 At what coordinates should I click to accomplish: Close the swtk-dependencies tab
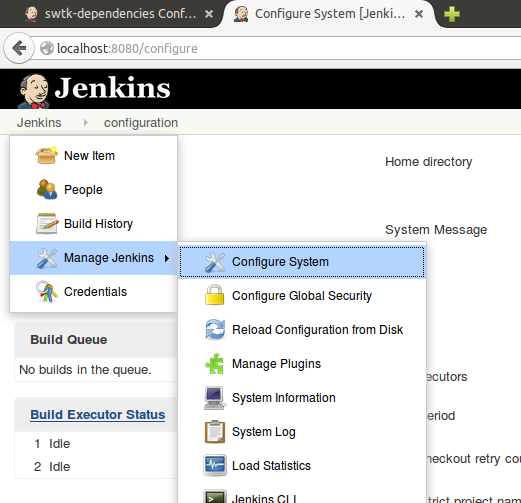tap(209, 14)
